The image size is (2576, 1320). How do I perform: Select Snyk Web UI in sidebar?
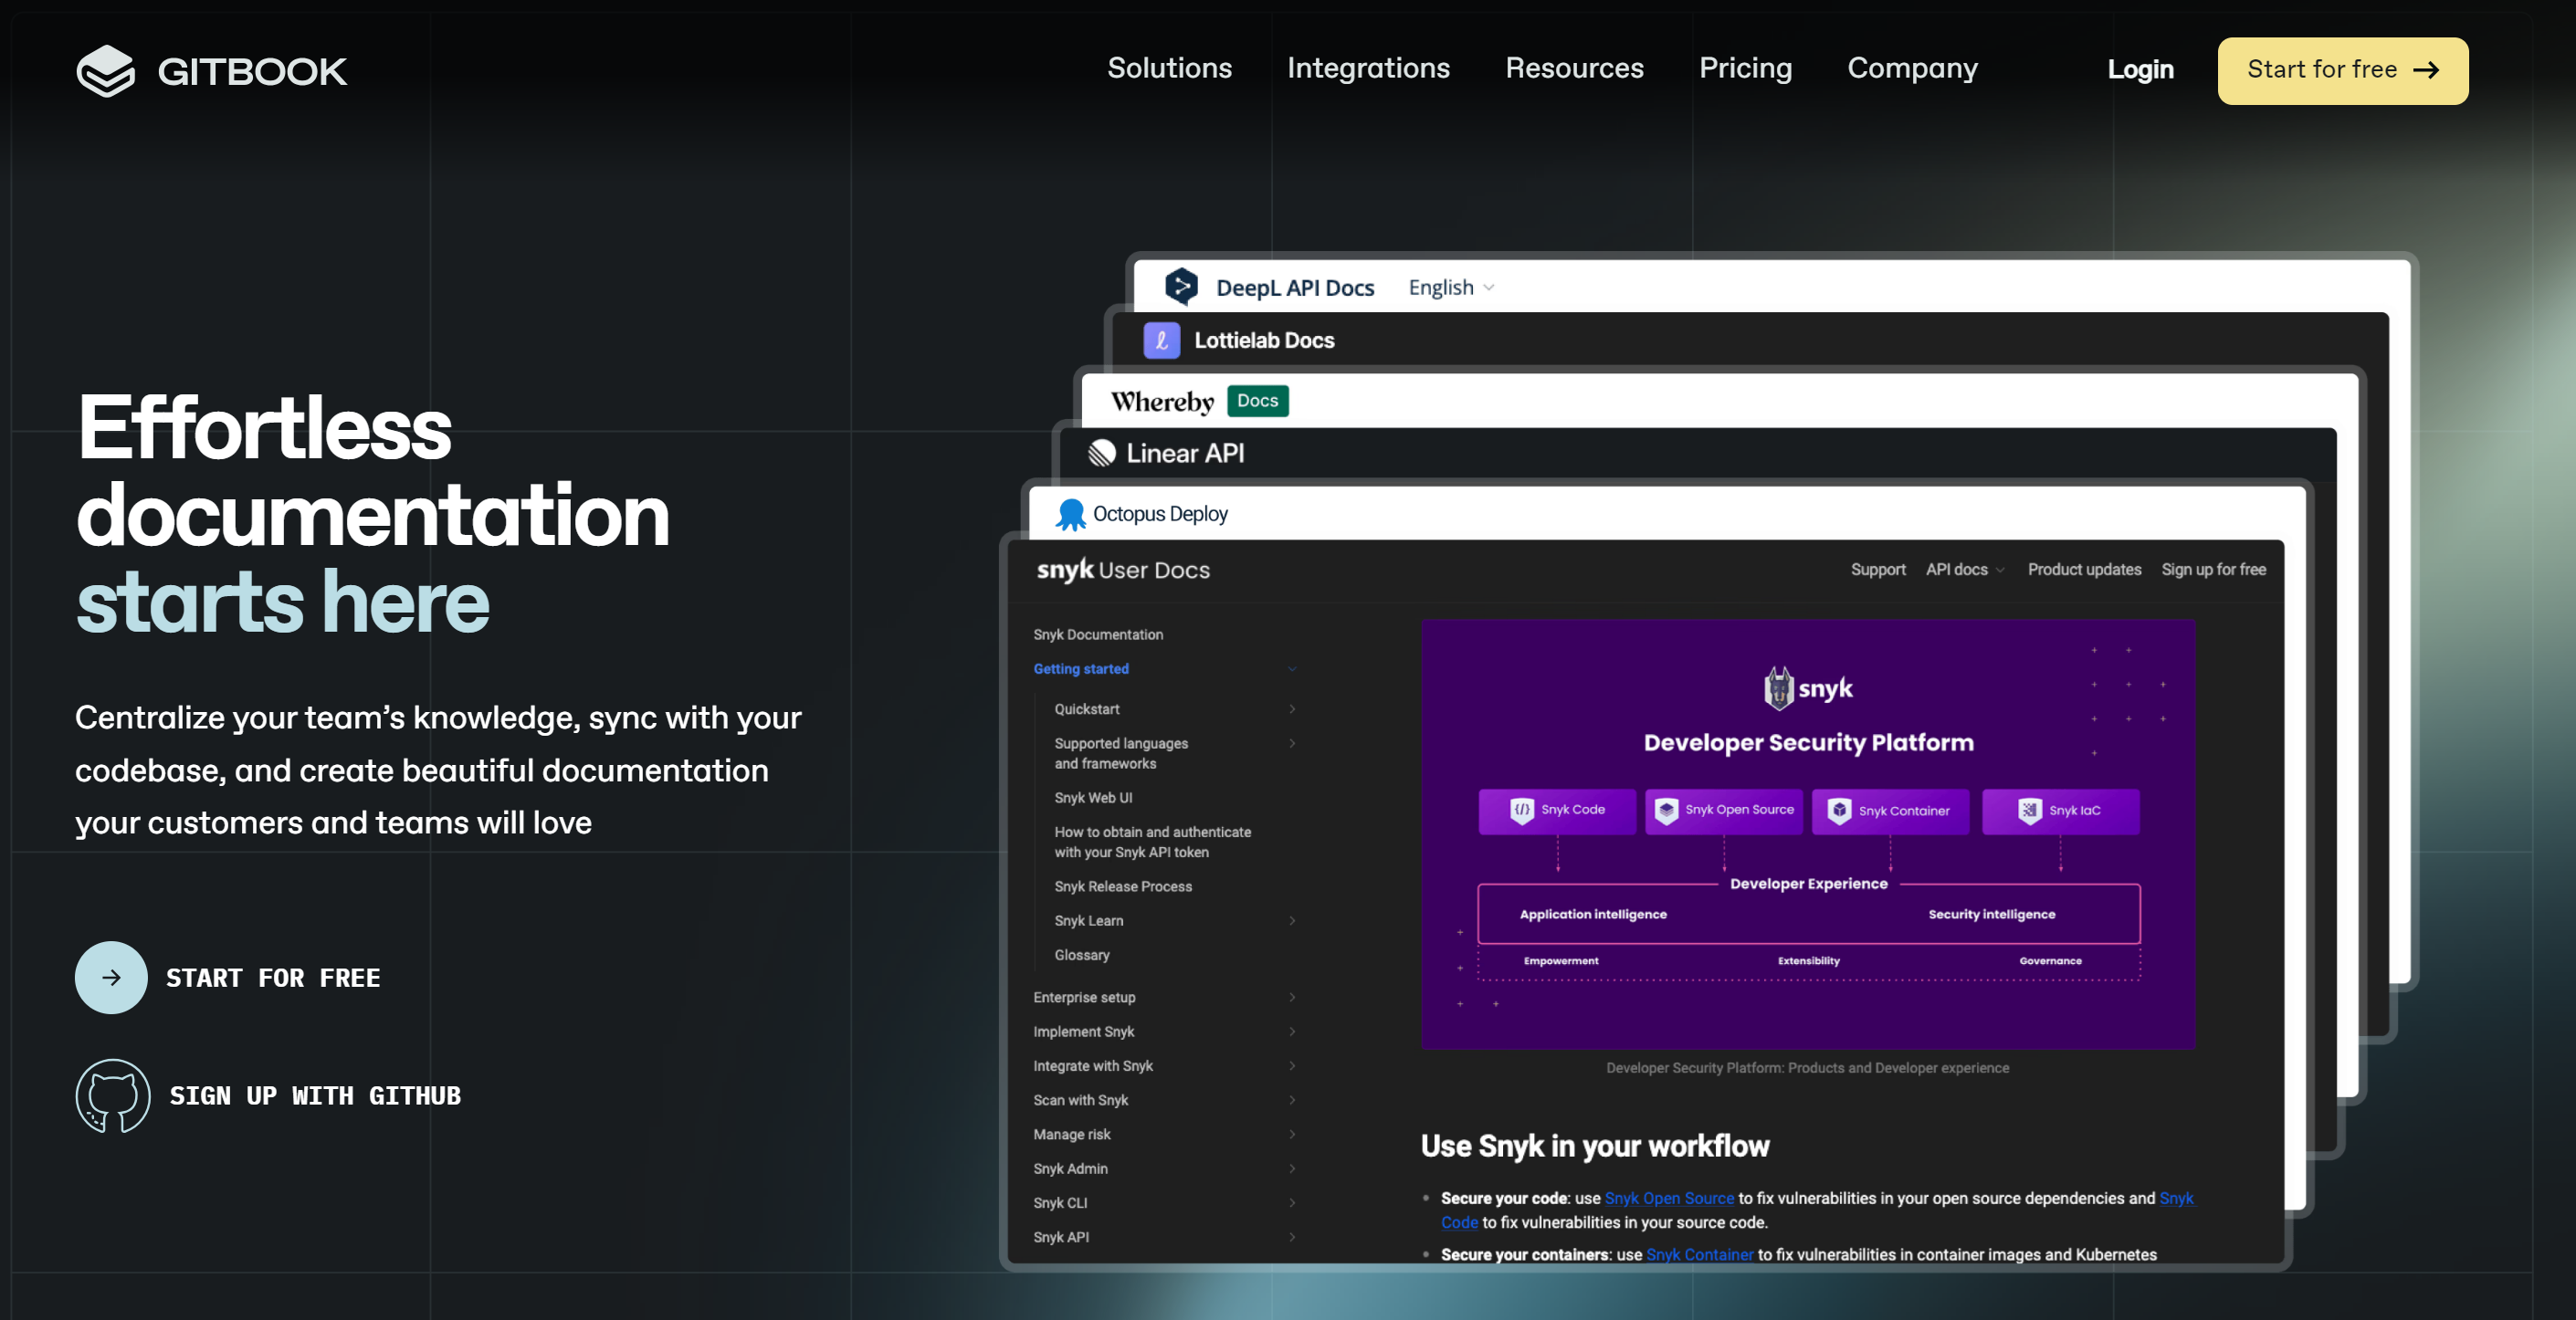pyautogui.click(x=1093, y=798)
